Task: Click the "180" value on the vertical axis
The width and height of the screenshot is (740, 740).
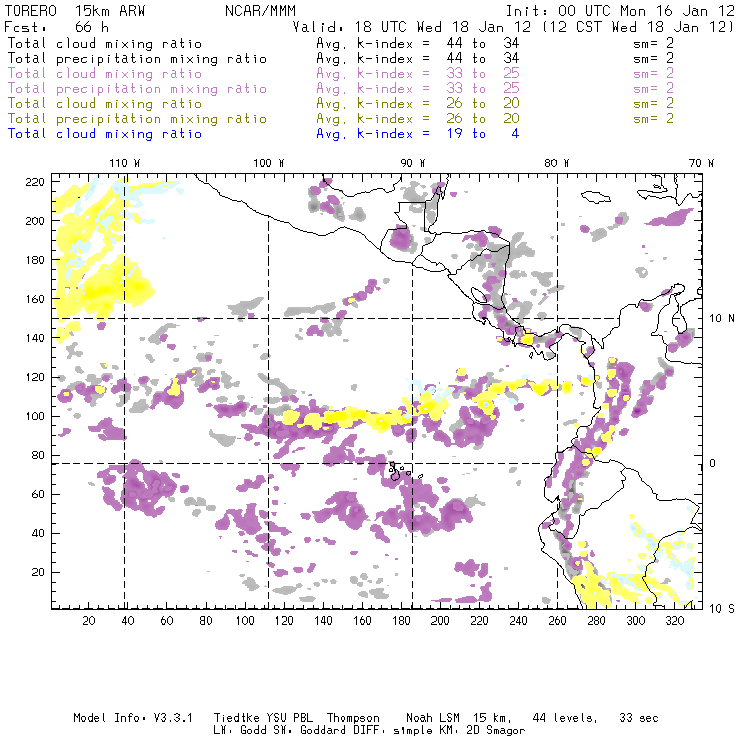Action: (x=35, y=260)
